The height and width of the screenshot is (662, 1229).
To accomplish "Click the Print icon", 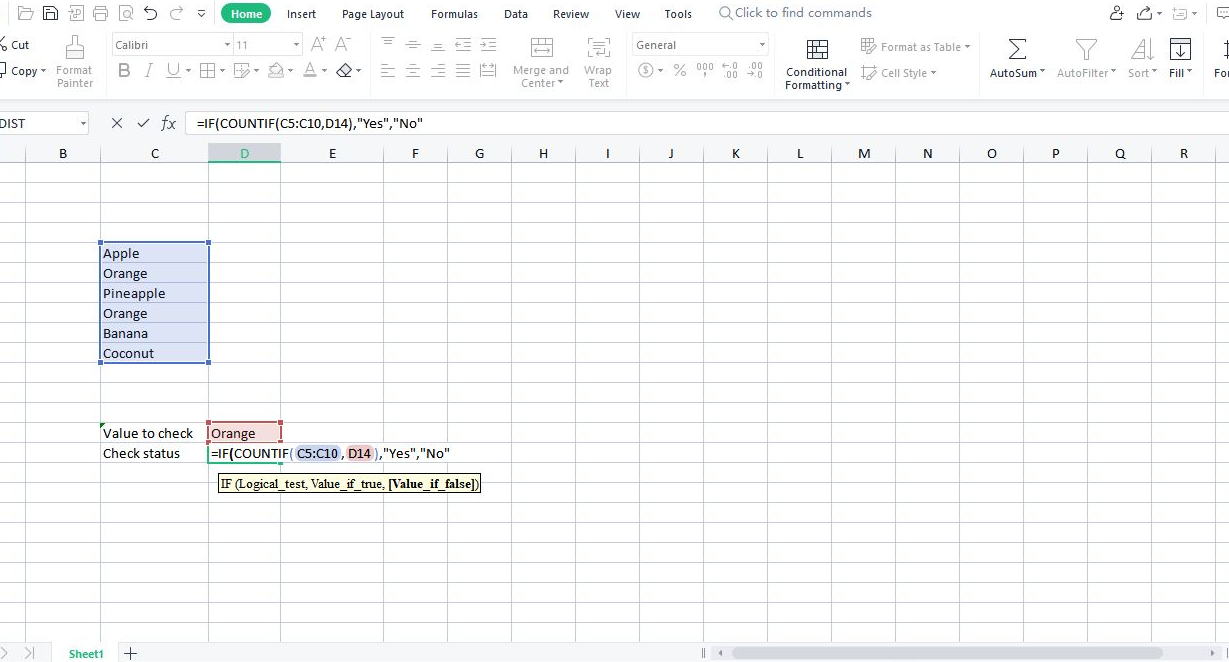I will 100,12.
